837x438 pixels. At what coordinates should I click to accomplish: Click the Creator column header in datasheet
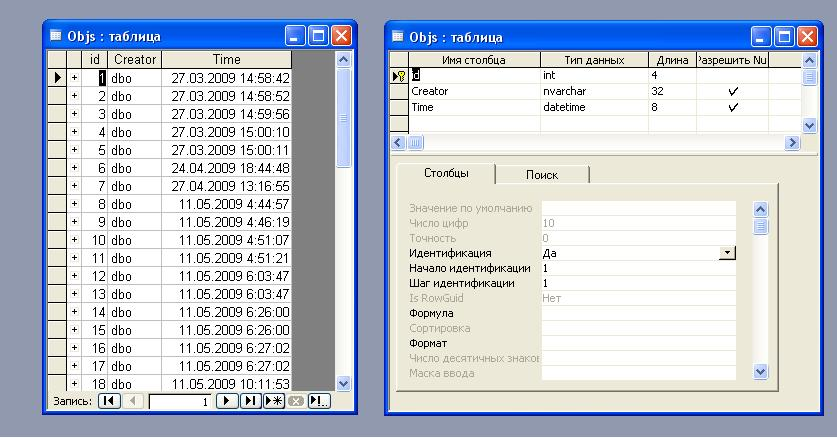pos(135,59)
